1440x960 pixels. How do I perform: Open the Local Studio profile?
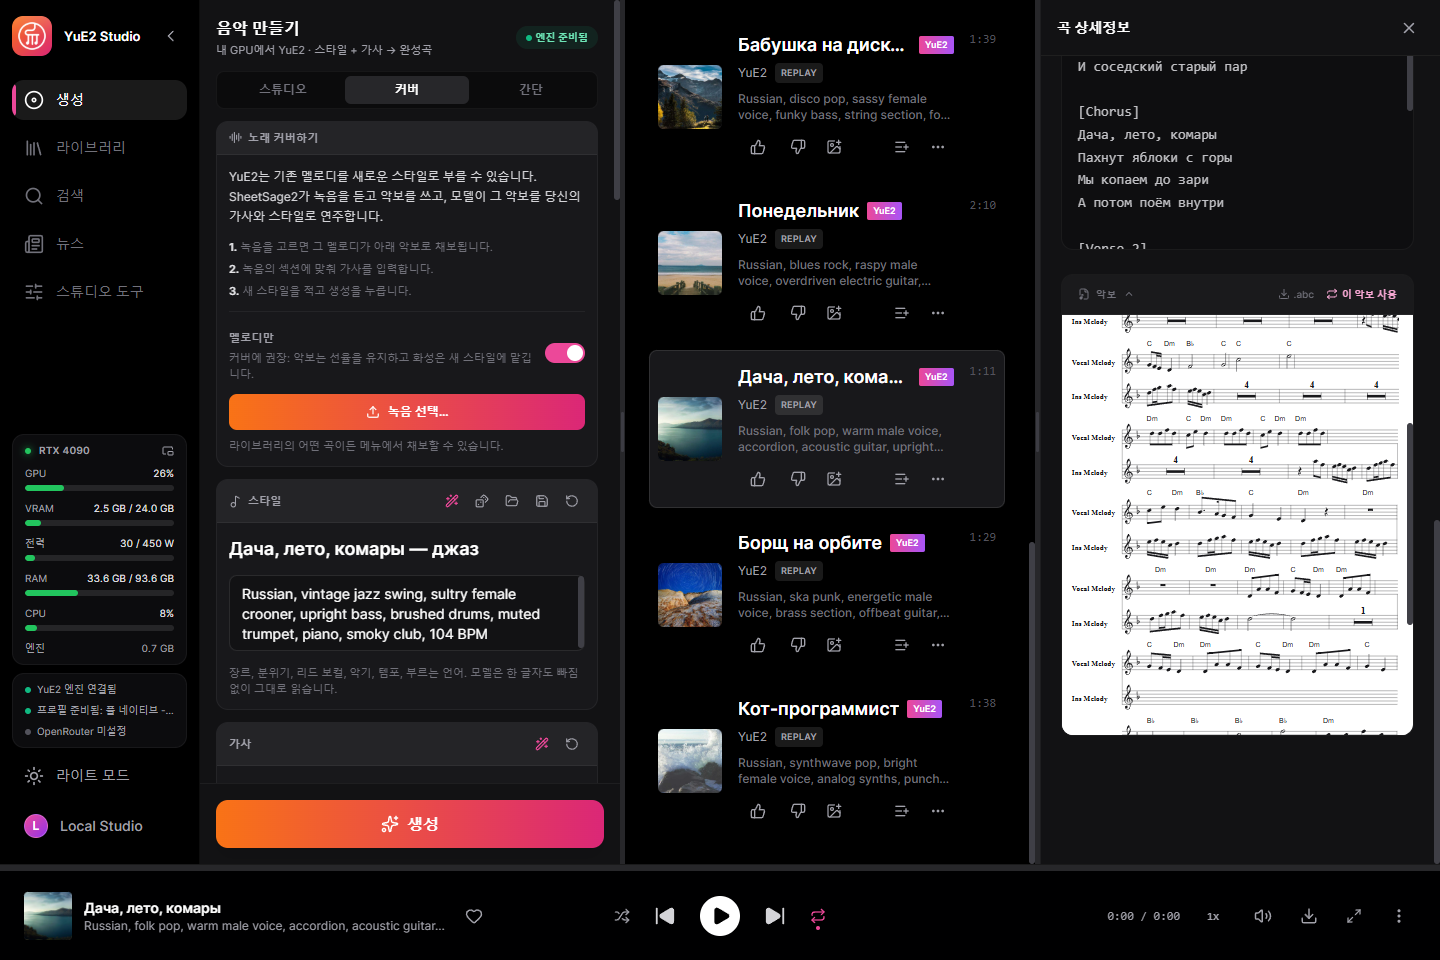[x=99, y=826]
